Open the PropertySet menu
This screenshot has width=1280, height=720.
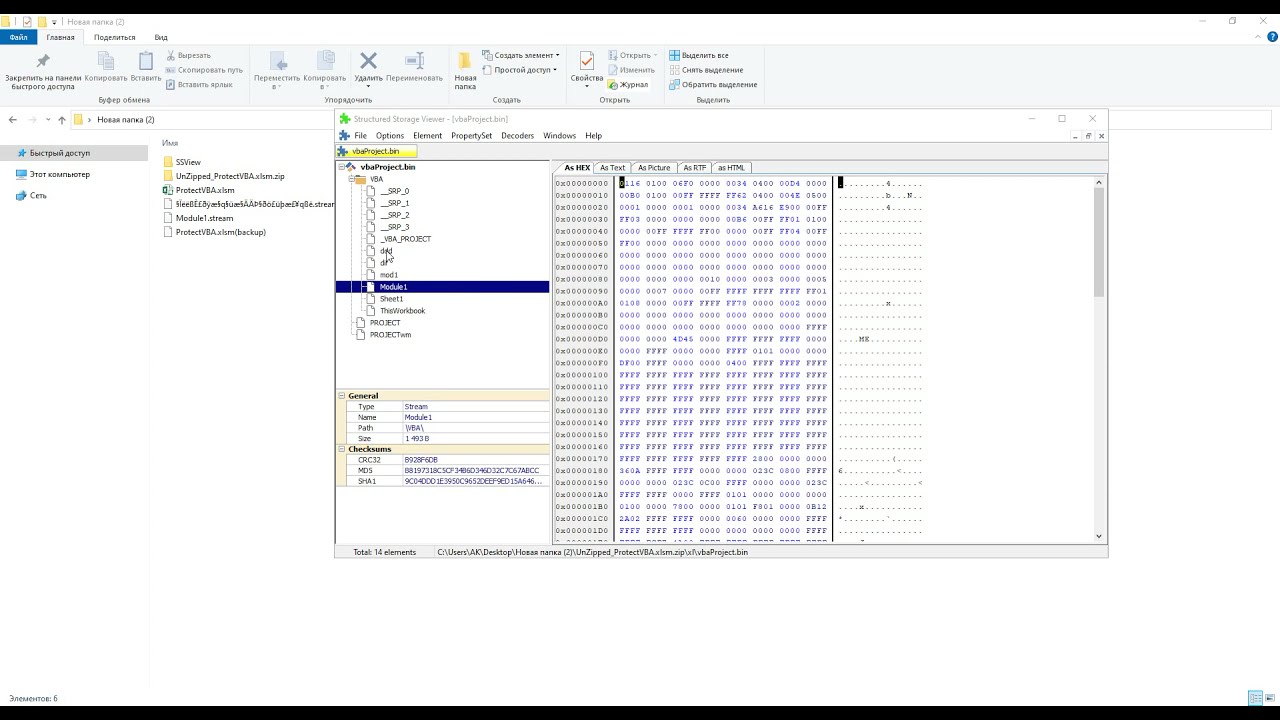point(471,136)
